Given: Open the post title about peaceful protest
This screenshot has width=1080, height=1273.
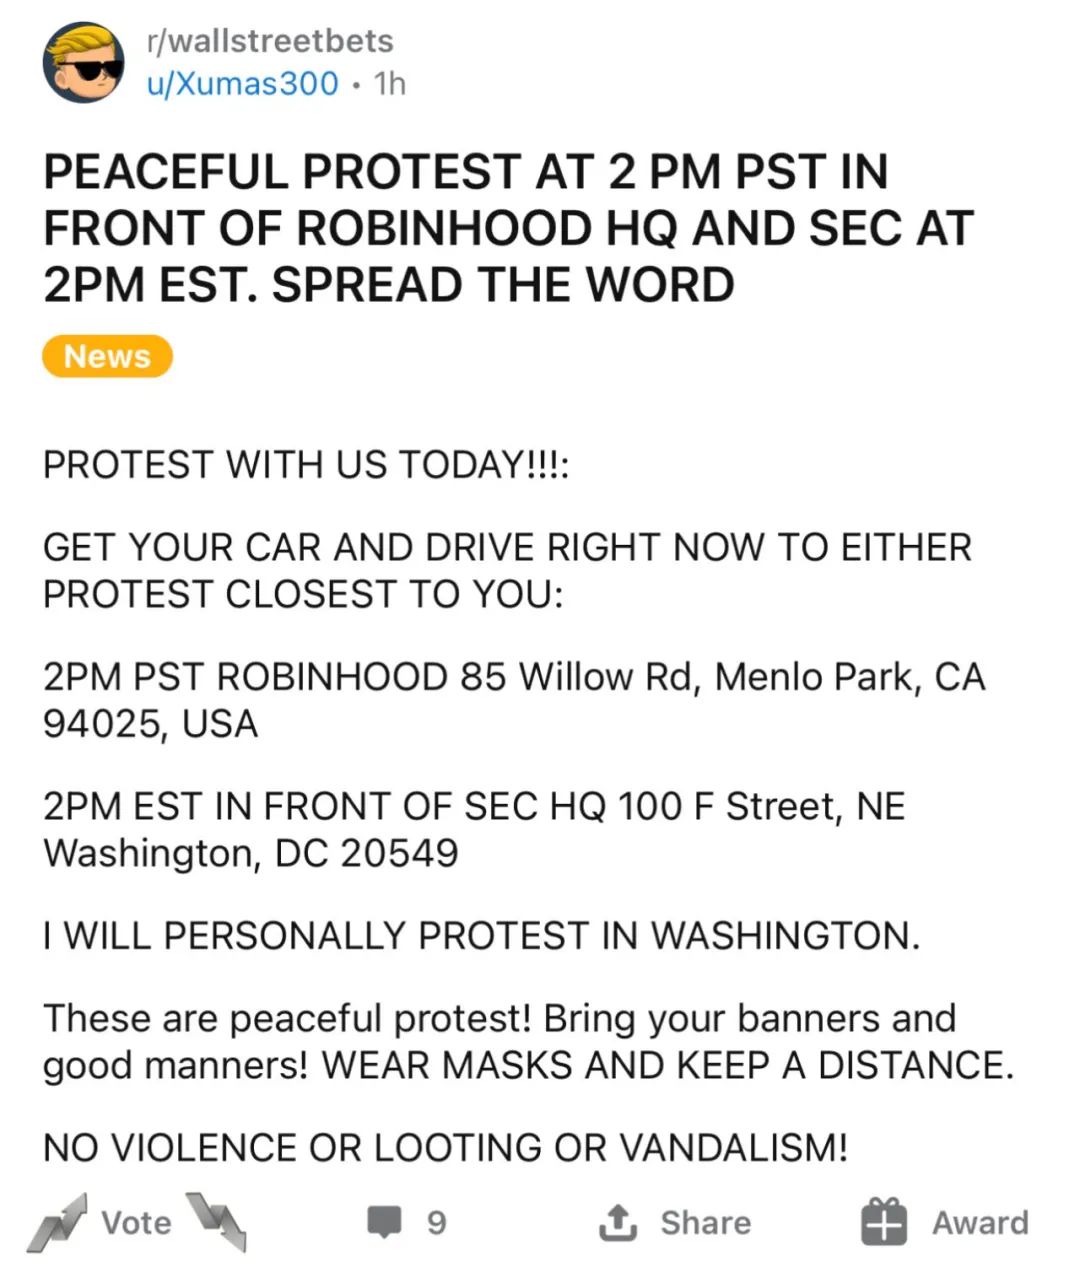Looking at the screenshot, I should (508, 228).
